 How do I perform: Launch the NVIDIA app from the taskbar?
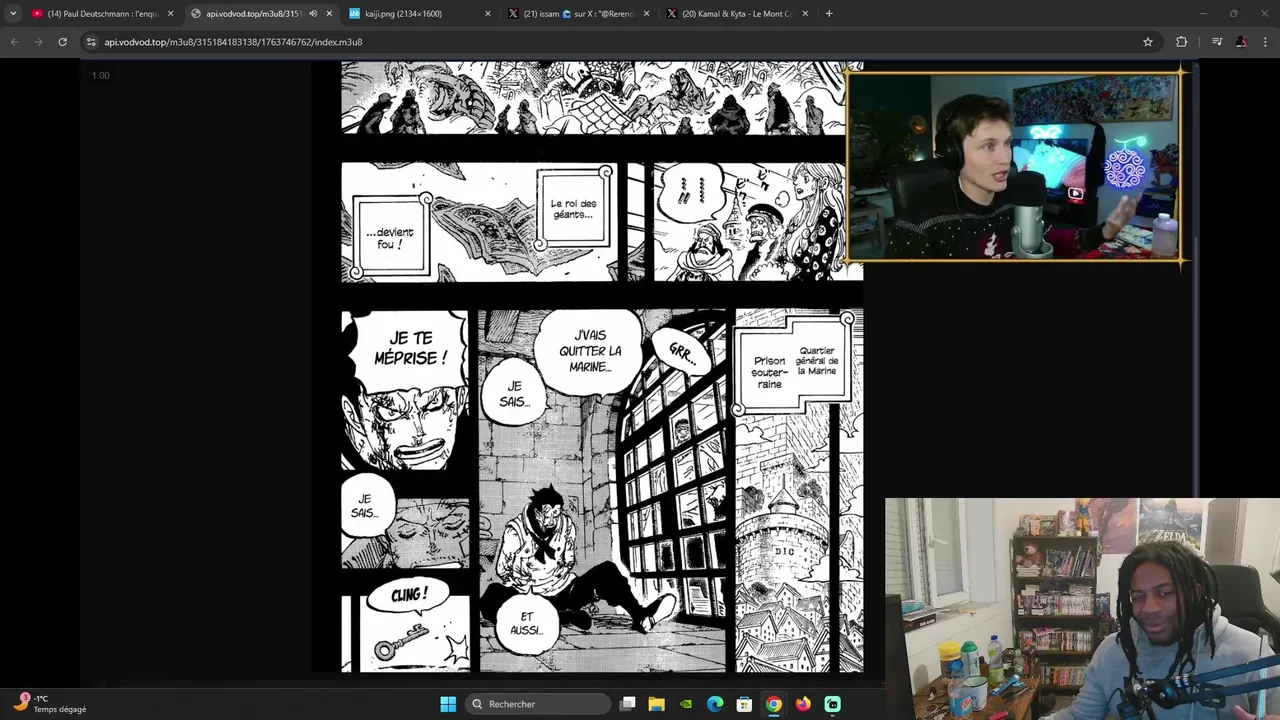[x=686, y=704]
